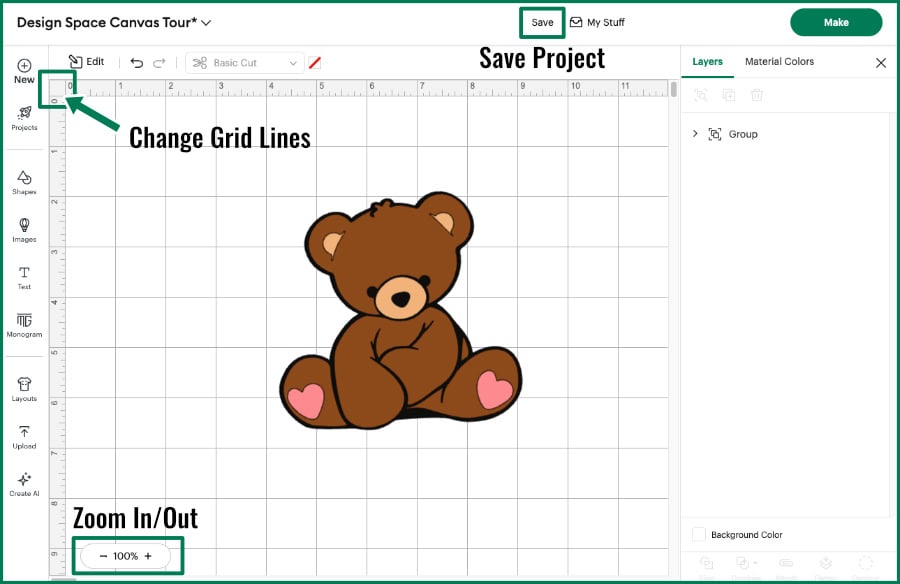
Task: Zoom in with the plus button
Action: pyautogui.click(x=148, y=556)
